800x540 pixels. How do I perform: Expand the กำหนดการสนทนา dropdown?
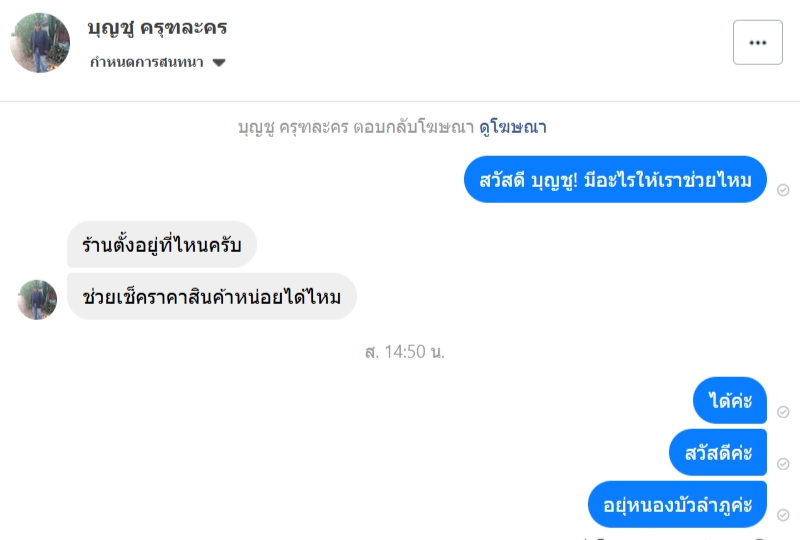point(146,62)
